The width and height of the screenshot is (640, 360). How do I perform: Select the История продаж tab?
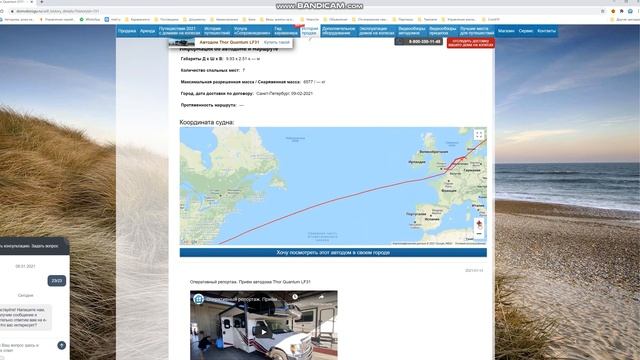tap(309, 31)
